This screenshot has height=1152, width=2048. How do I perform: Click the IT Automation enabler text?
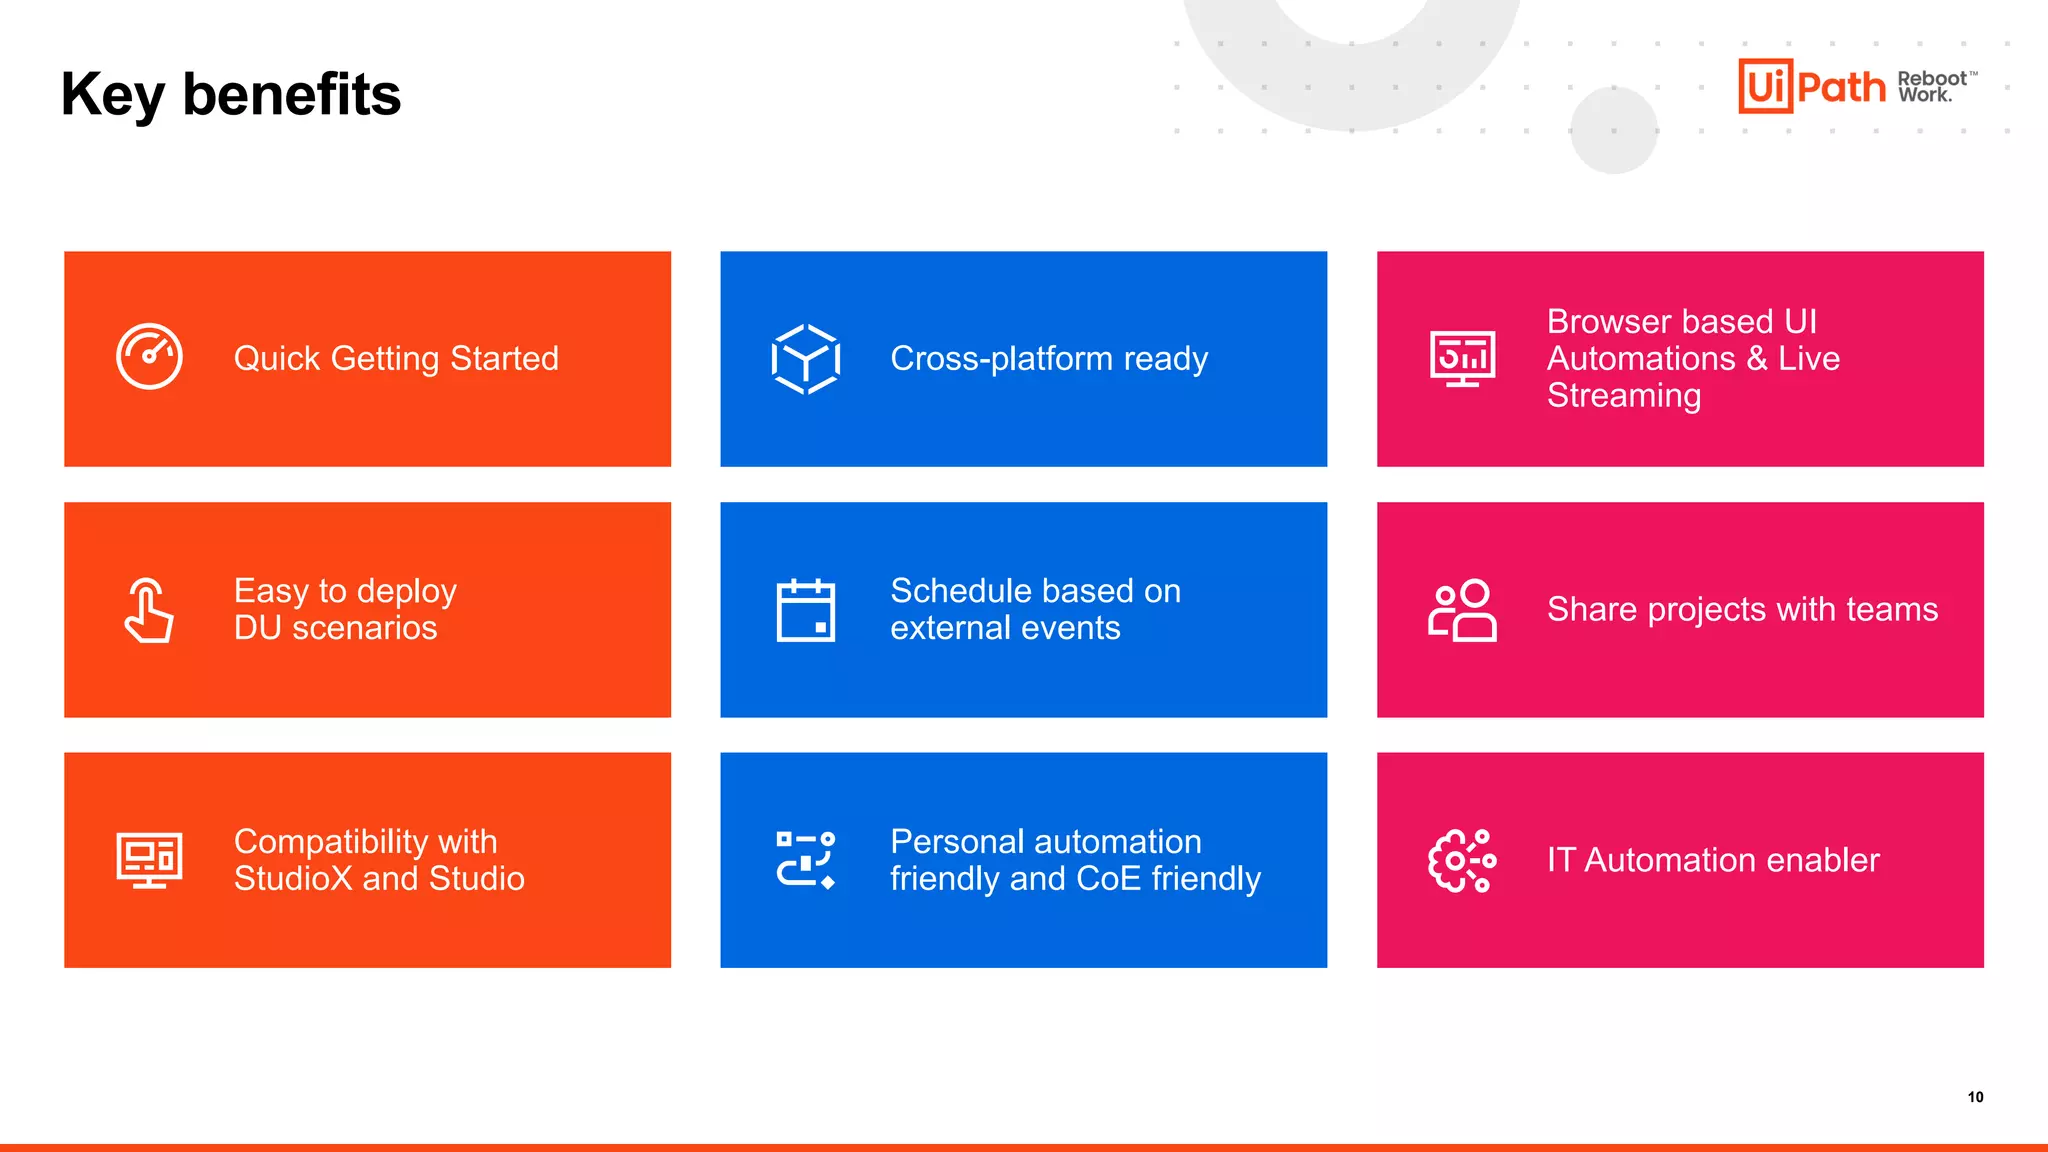1713,860
